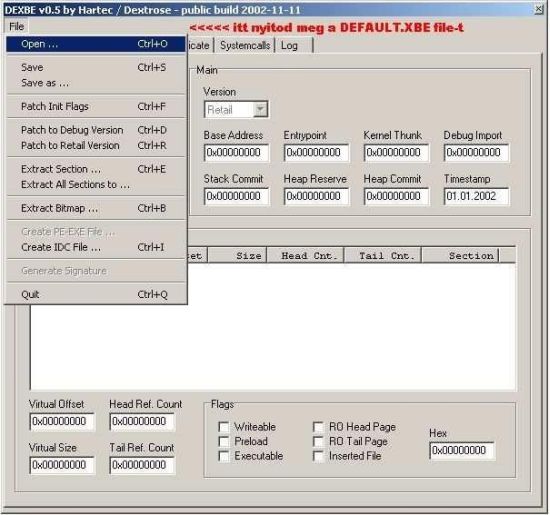Expand the Version Retail dropdown
The height and width of the screenshot is (515, 550).
[x=260, y=109]
